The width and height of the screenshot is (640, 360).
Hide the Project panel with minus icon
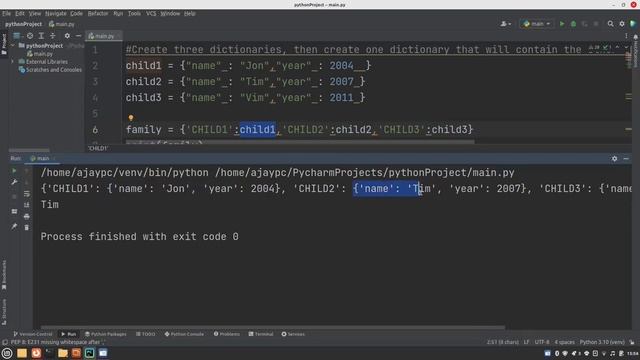point(78,36)
